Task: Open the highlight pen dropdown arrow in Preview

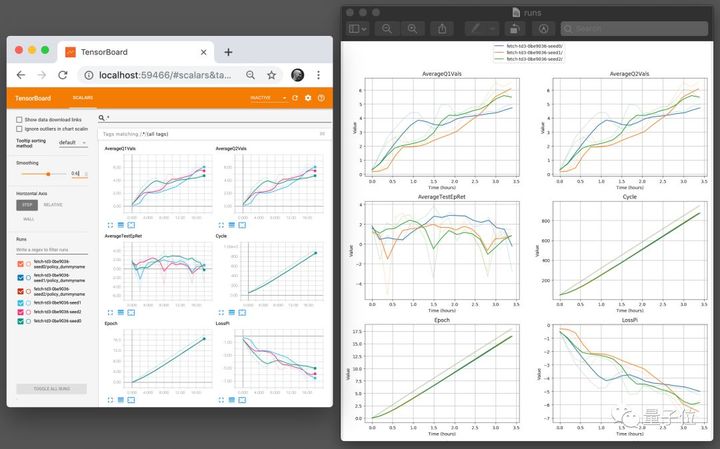Action: point(493,29)
